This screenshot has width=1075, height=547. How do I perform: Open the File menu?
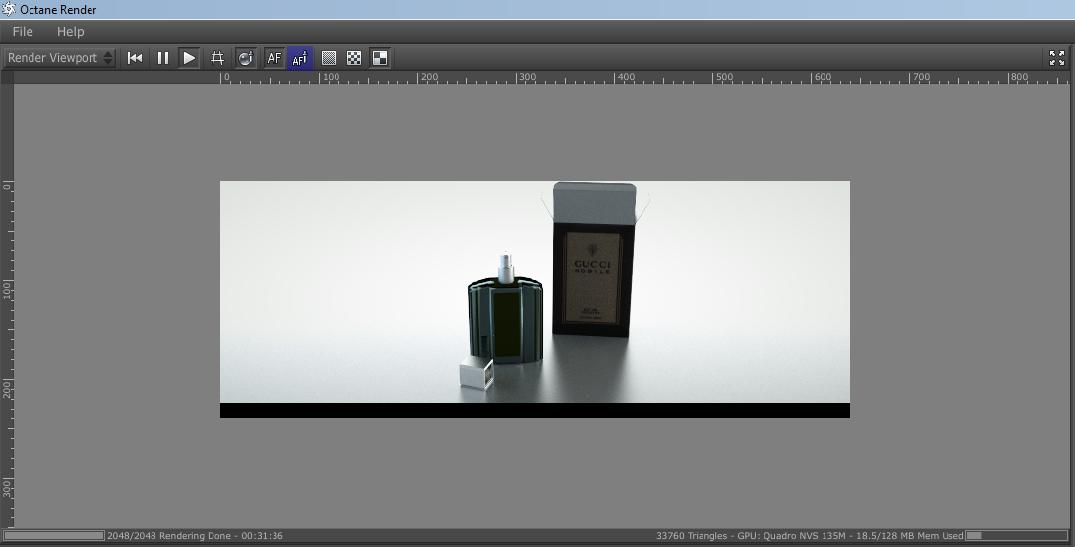coord(22,32)
